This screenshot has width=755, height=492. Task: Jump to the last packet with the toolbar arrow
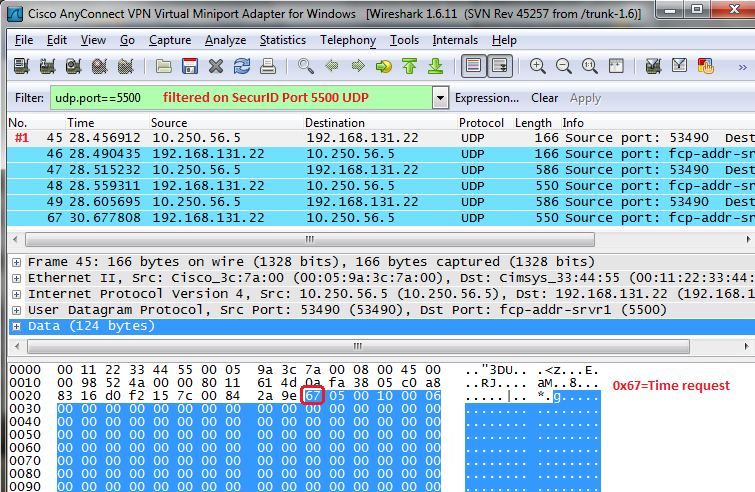click(435, 66)
